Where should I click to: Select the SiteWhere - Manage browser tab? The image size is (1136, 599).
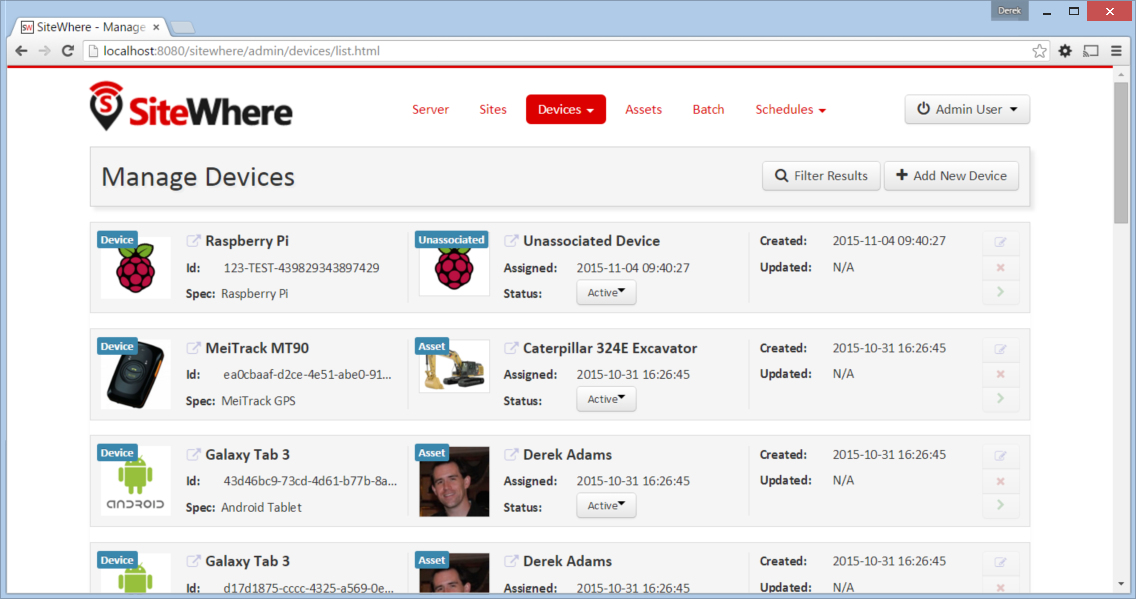pyautogui.click(x=91, y=27)
